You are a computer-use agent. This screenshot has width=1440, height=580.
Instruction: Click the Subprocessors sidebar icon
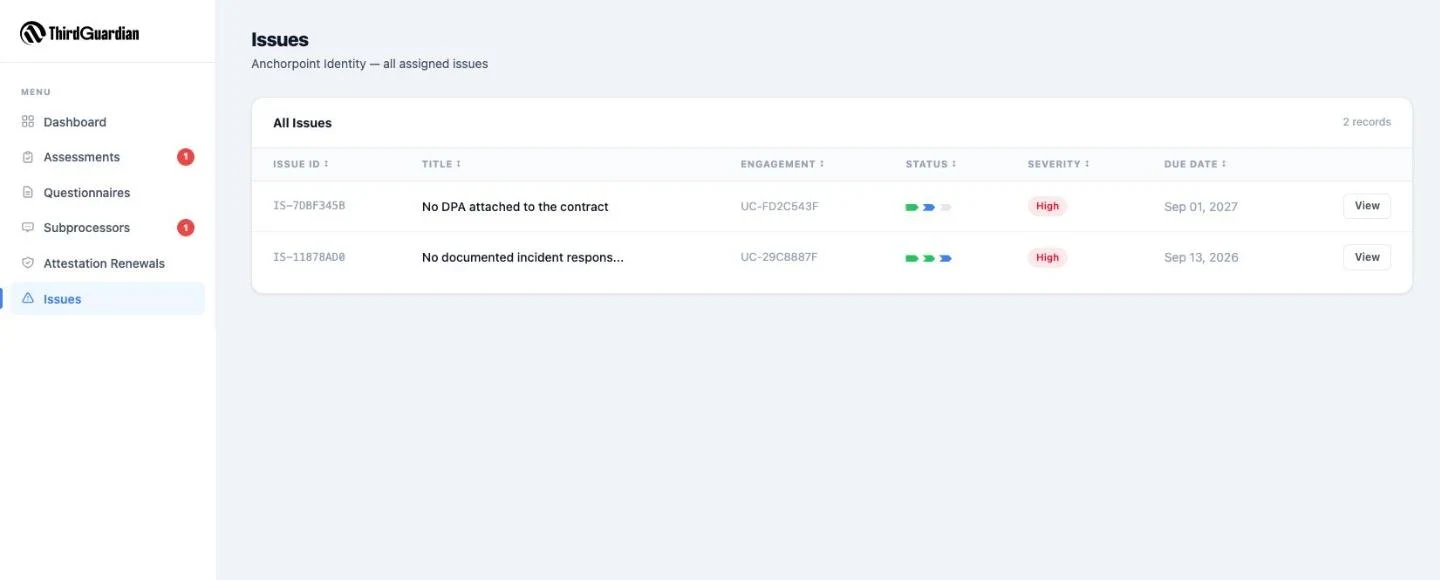28,228
